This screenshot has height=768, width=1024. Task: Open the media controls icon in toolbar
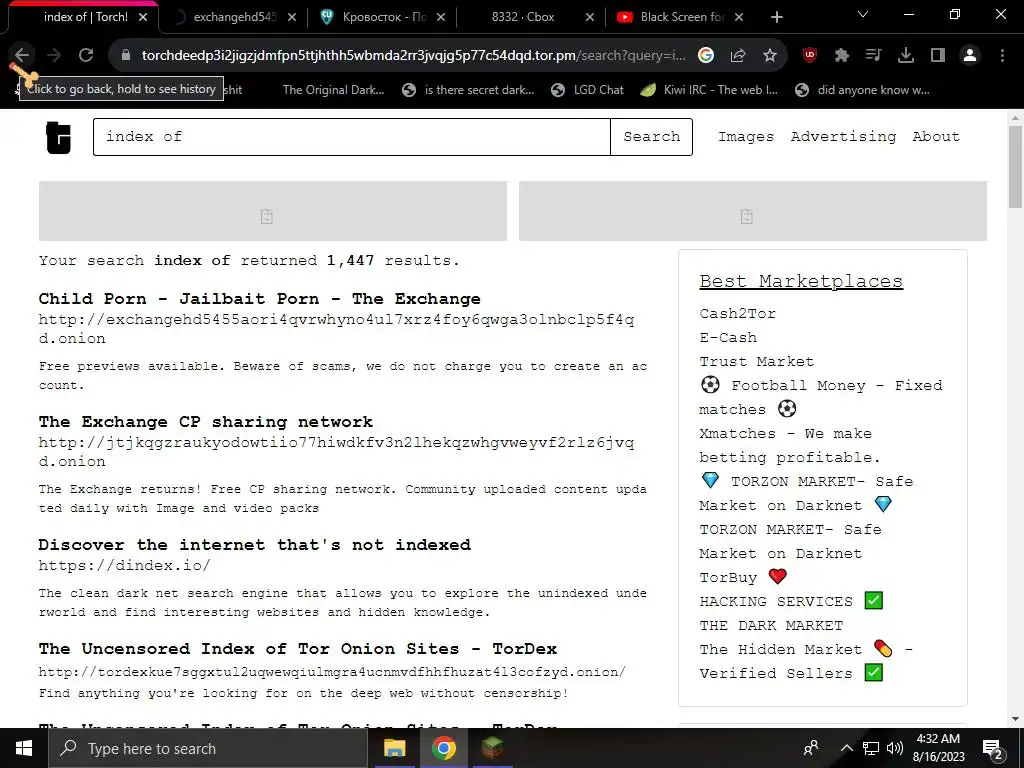(x=873, y=56)
